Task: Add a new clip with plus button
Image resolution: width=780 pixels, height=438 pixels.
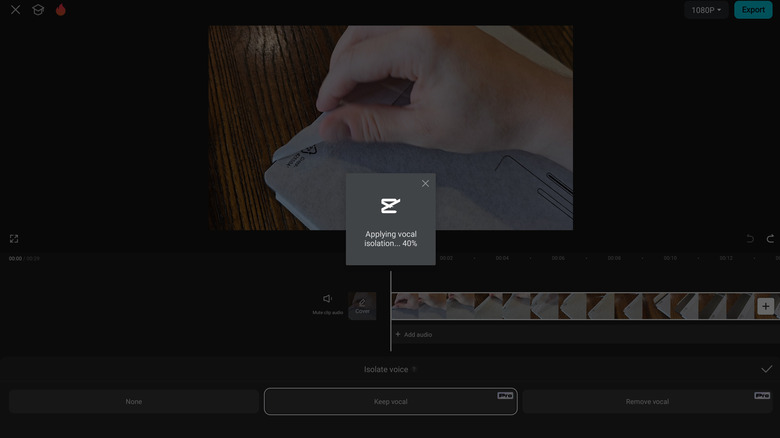Action: click(766, 306)
